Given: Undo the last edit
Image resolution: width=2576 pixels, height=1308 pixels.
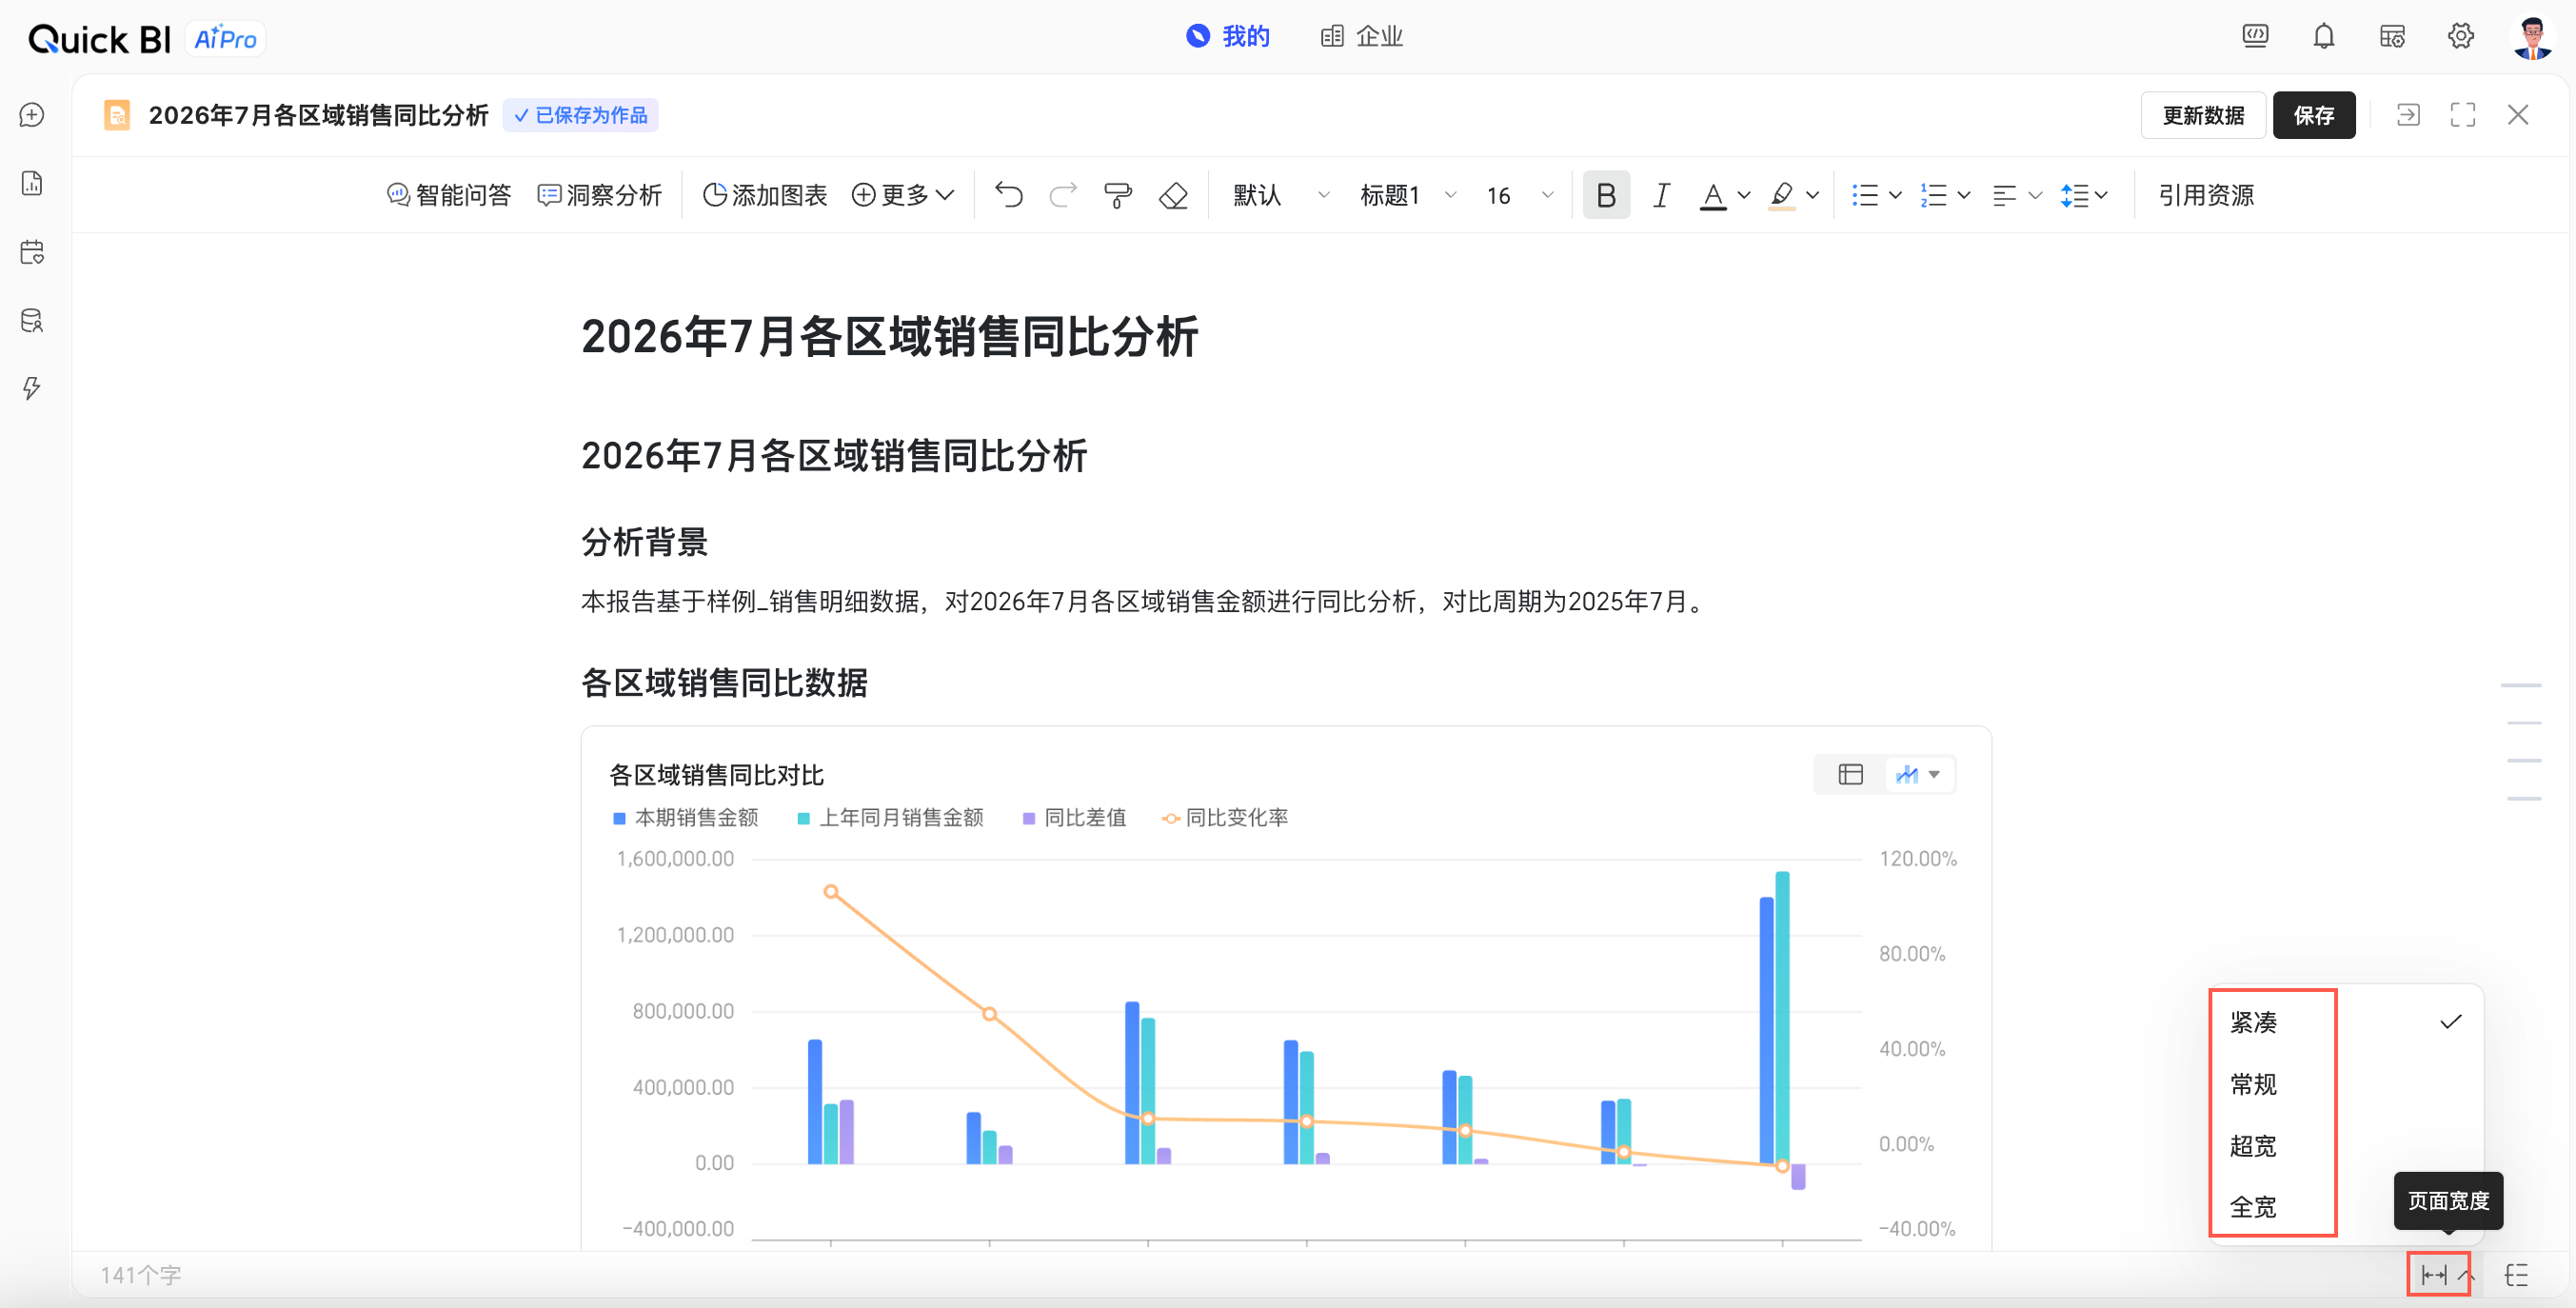Looking at the screenshot, I should (x=1009, y=195).
